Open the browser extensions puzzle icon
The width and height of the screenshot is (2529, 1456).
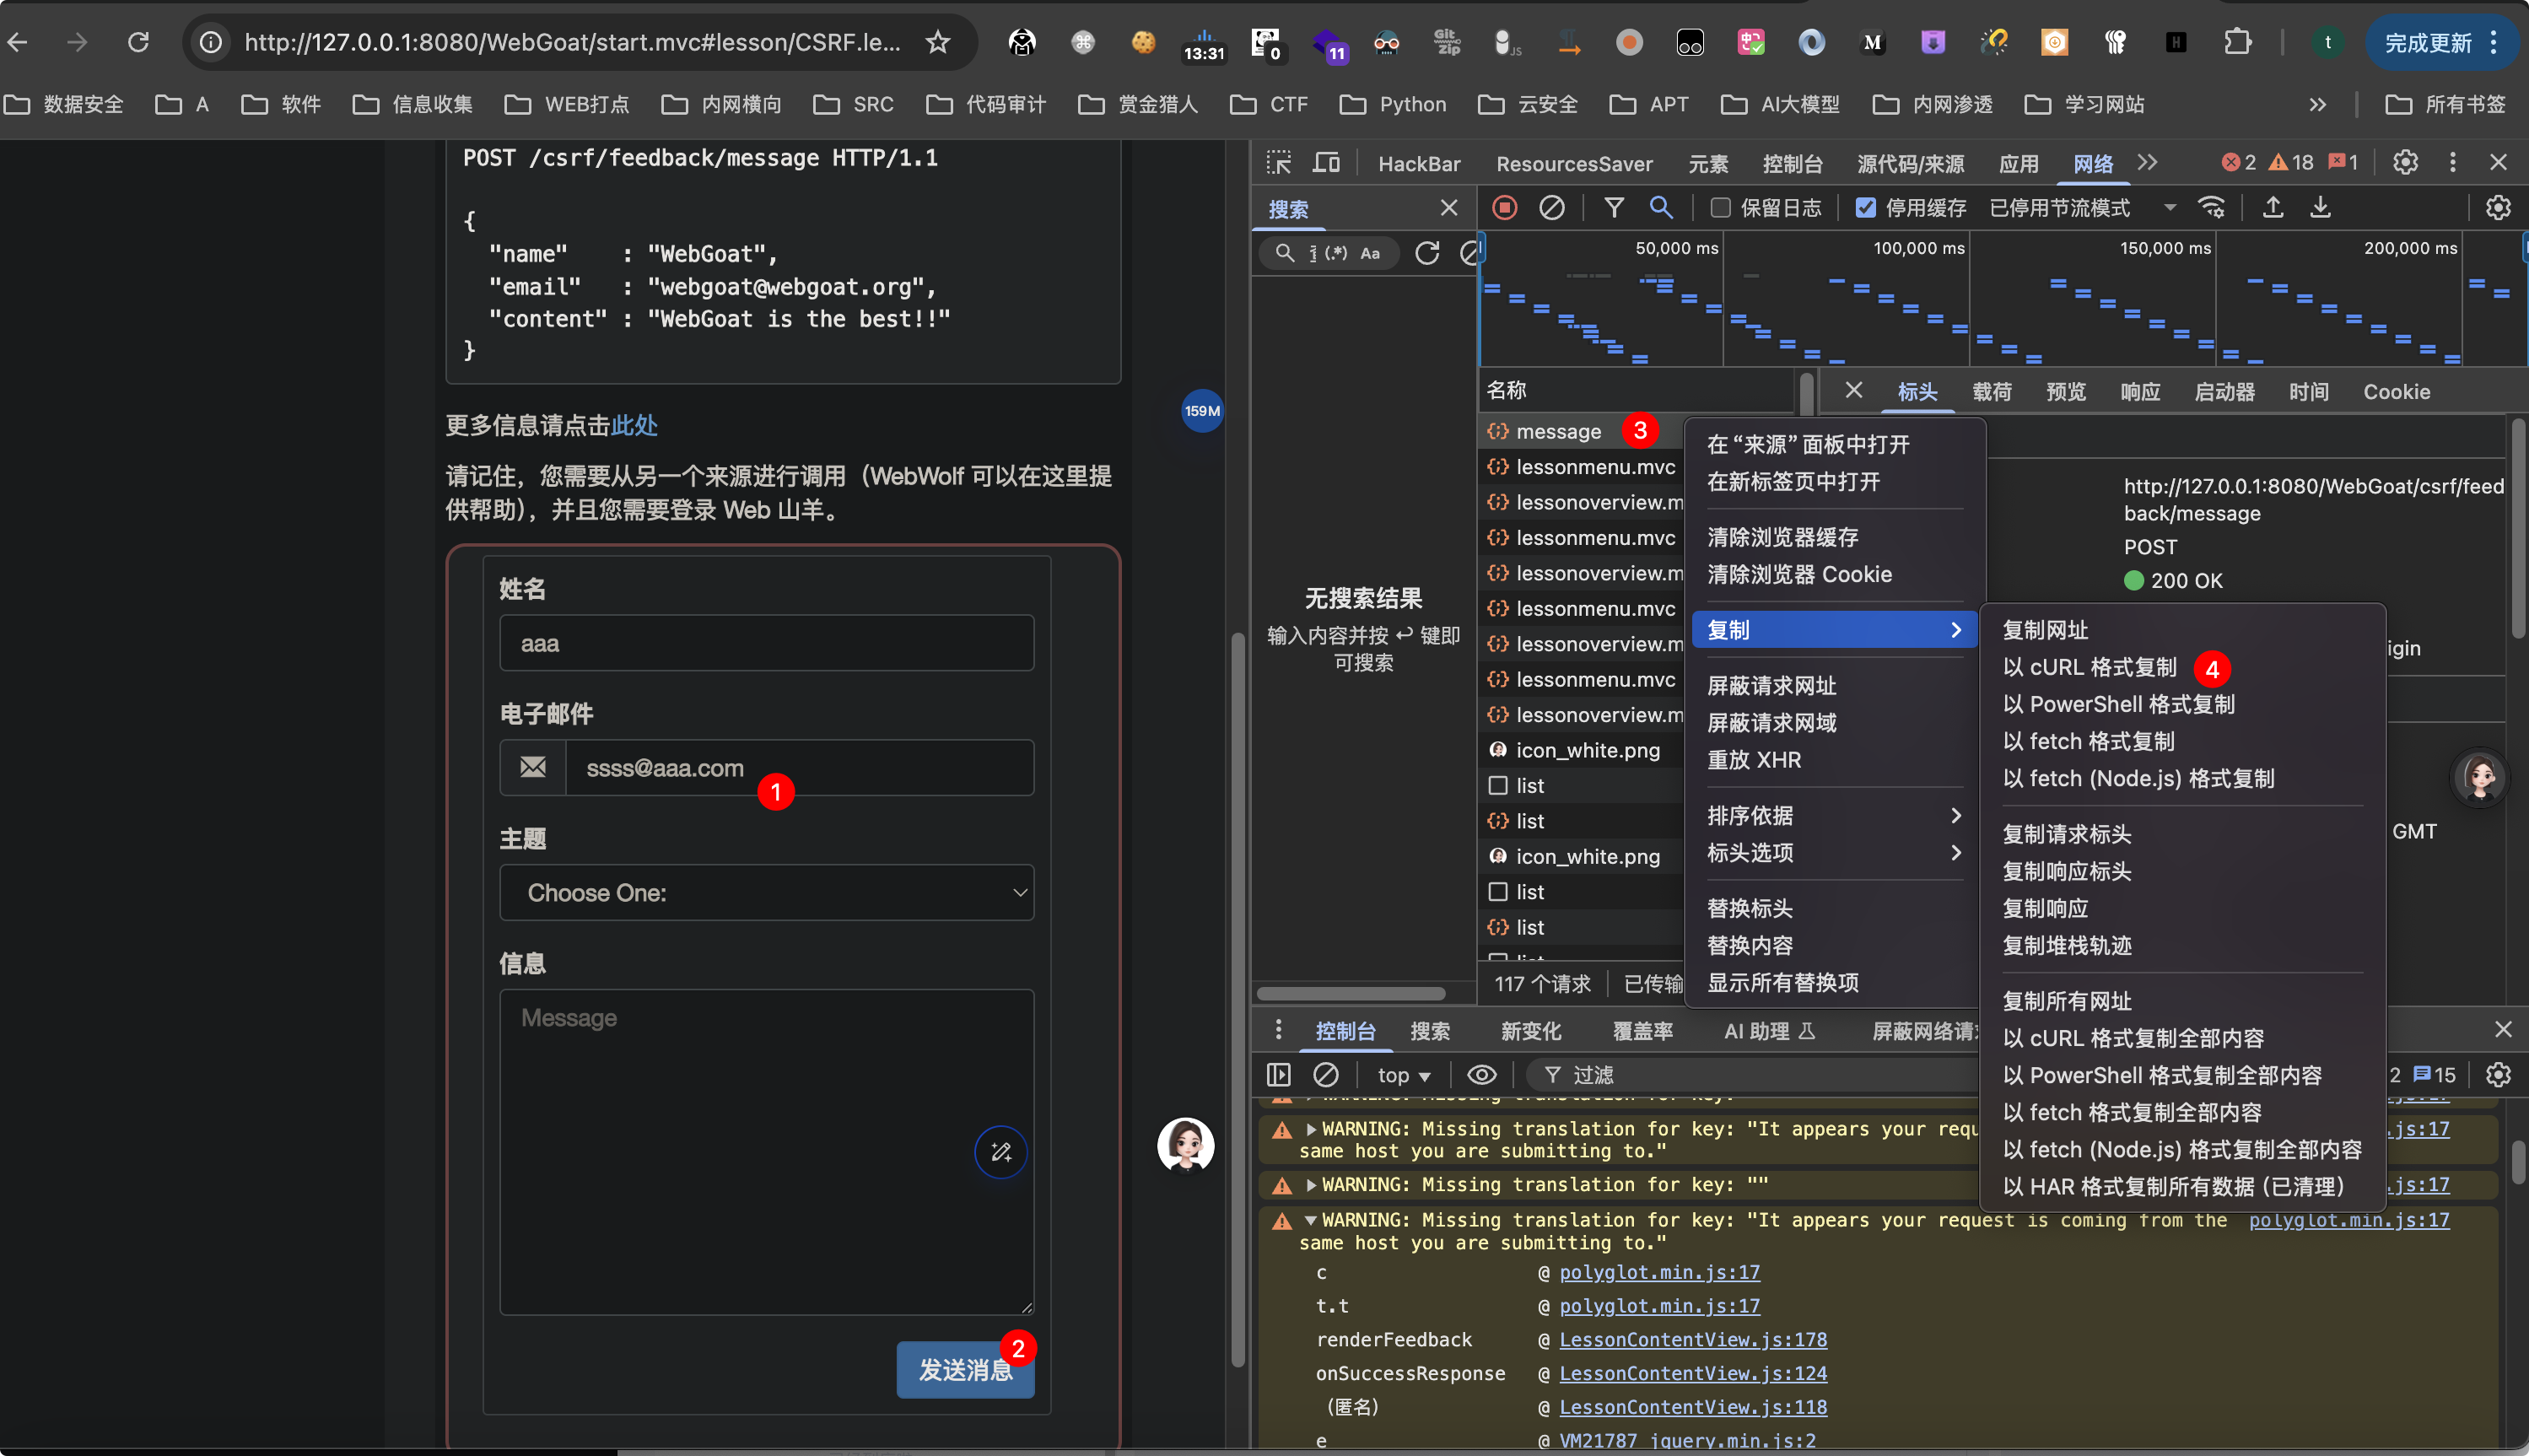(x=2236, y=42)
